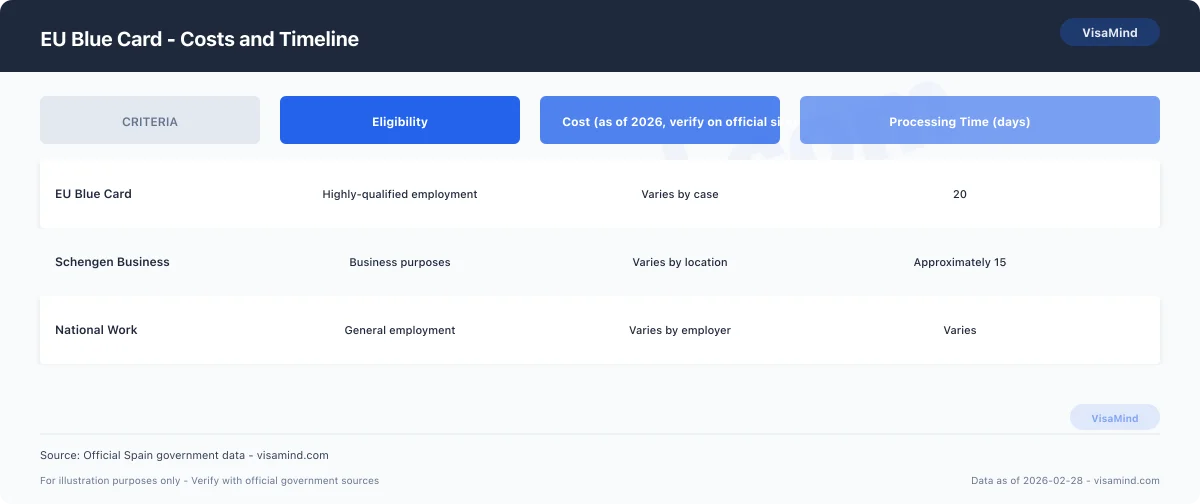Click the Cost (as of 2026) column header
The height and width of the screenshot is (504, 1200).
pos(660,120)
